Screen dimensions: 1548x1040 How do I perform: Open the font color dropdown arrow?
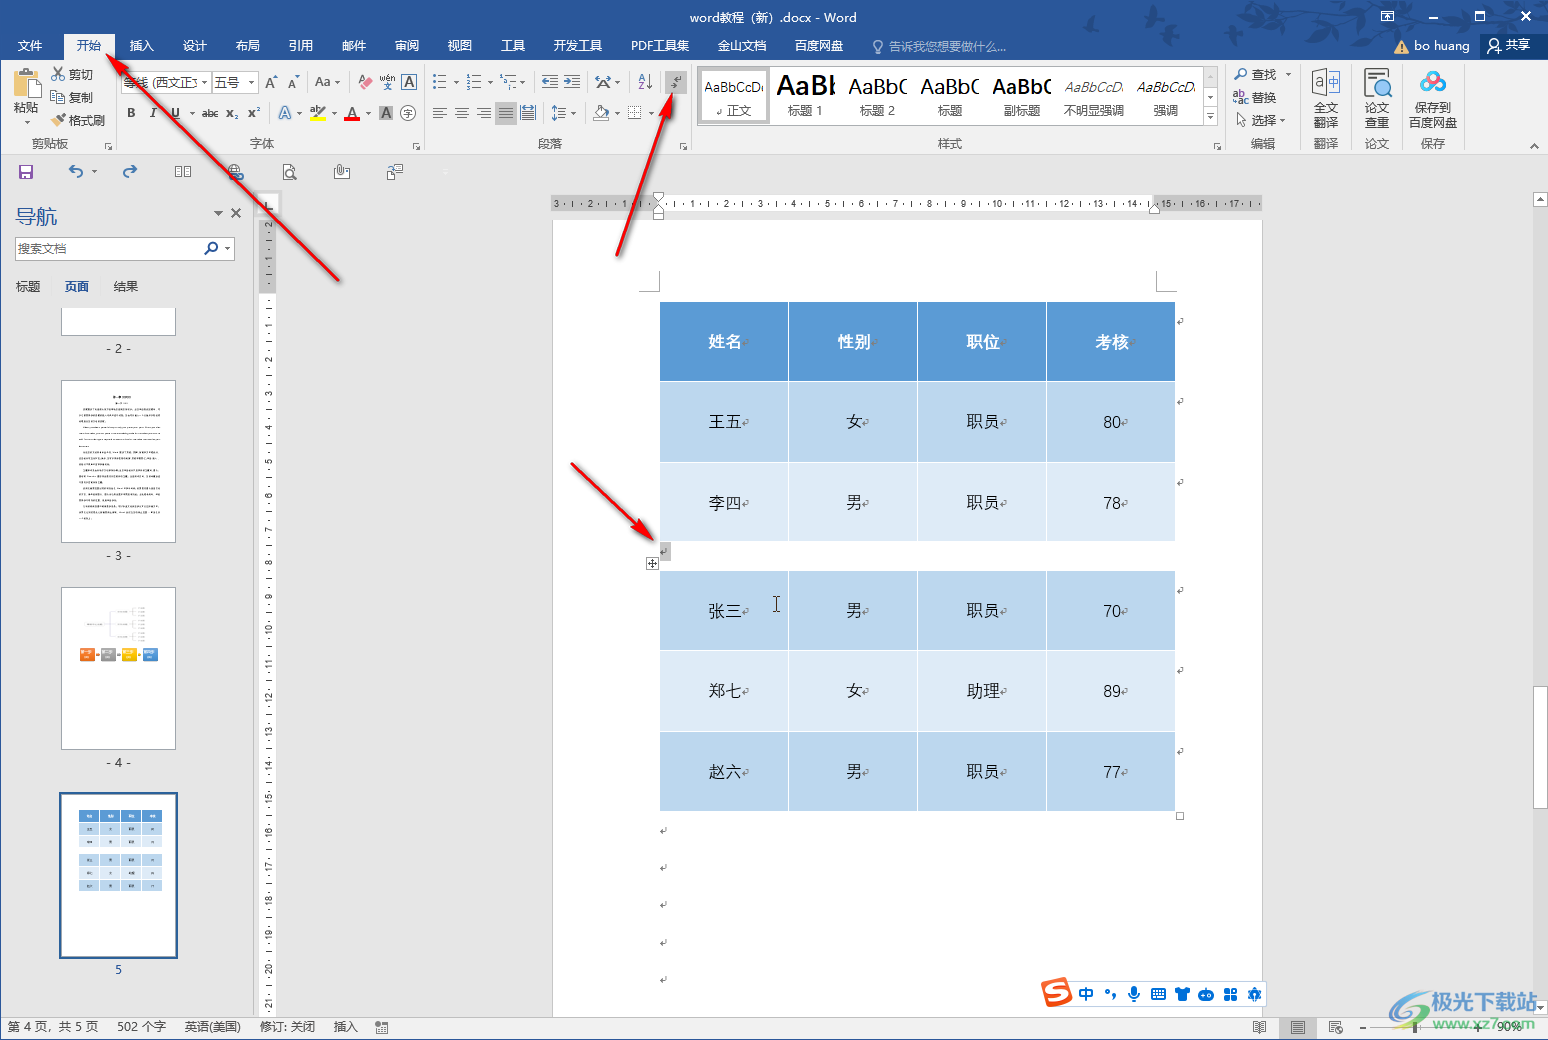367,113
